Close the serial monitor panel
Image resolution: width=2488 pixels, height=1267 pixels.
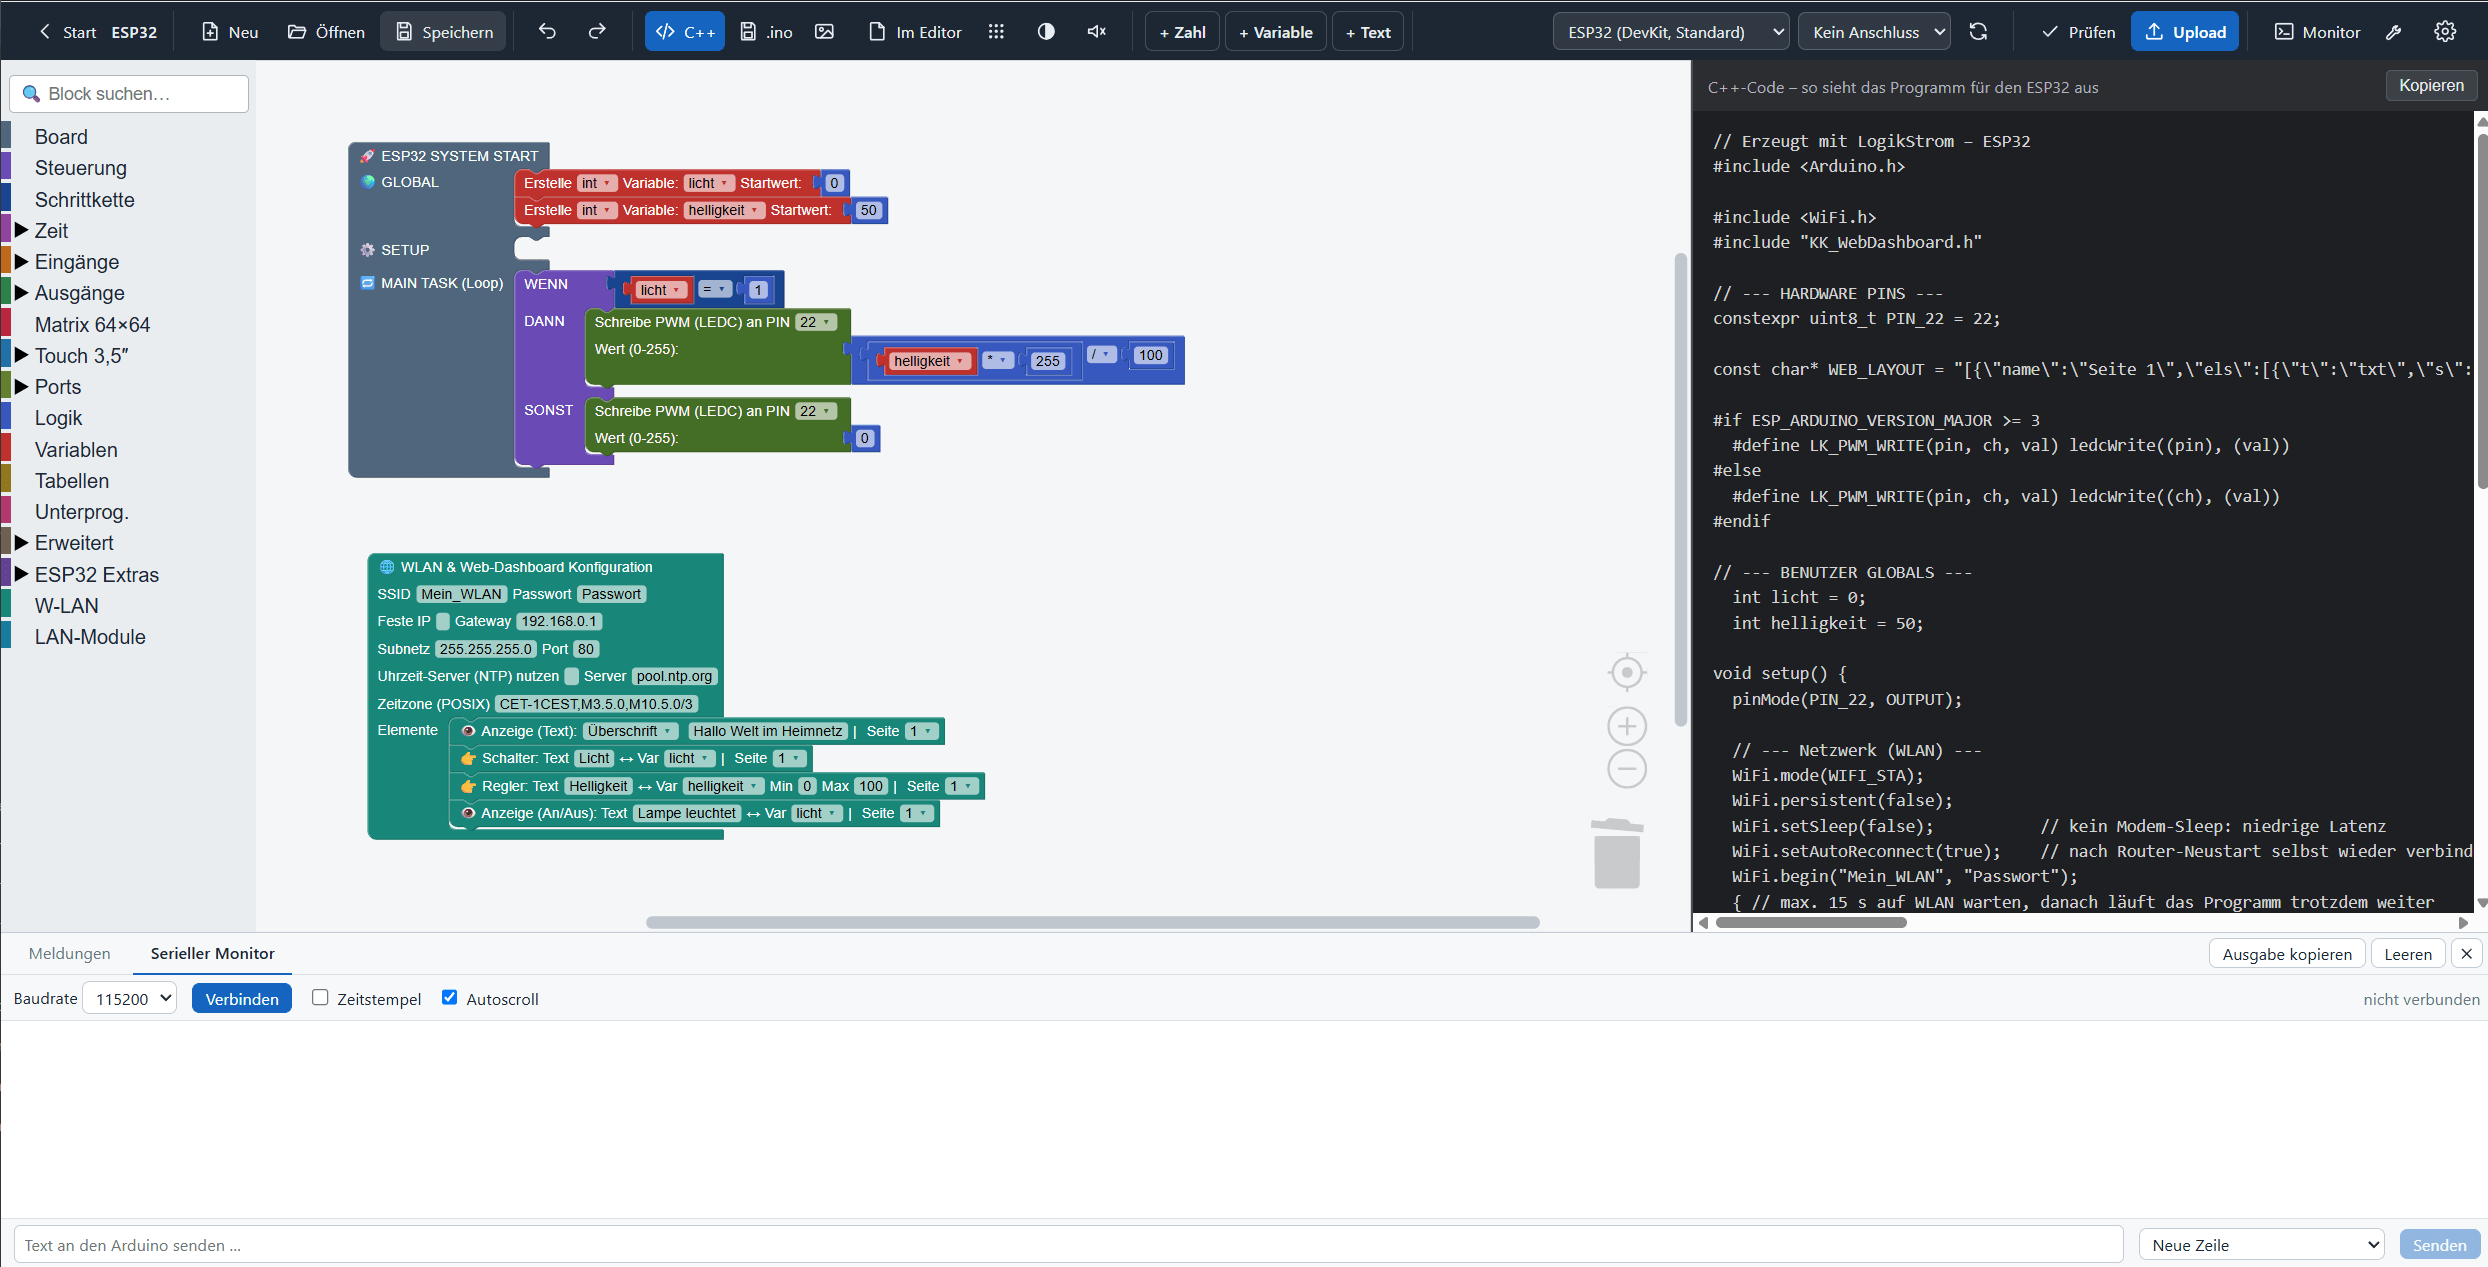point(2467,954)
